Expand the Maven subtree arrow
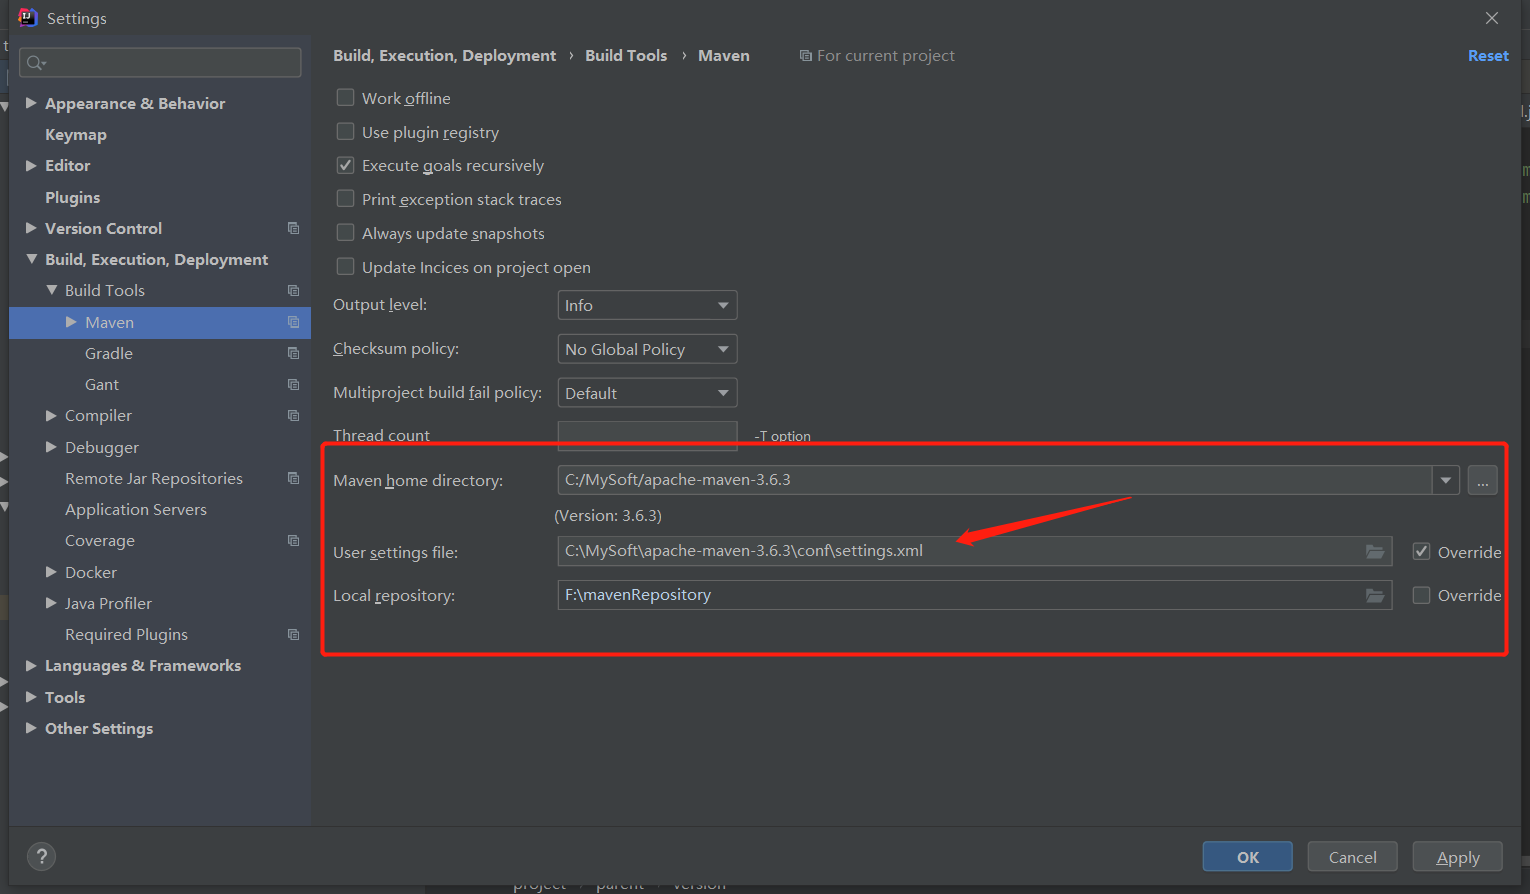Viewport: 1530px width, 894px height. click(71, 322)
